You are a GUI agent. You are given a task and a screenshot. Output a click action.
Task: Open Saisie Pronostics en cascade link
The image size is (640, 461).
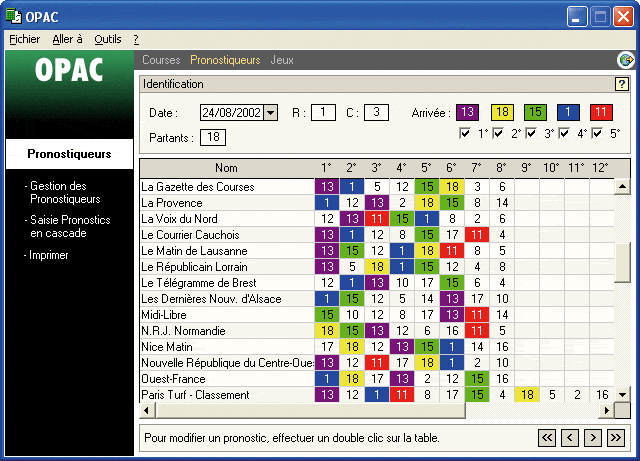click(68, 226)
